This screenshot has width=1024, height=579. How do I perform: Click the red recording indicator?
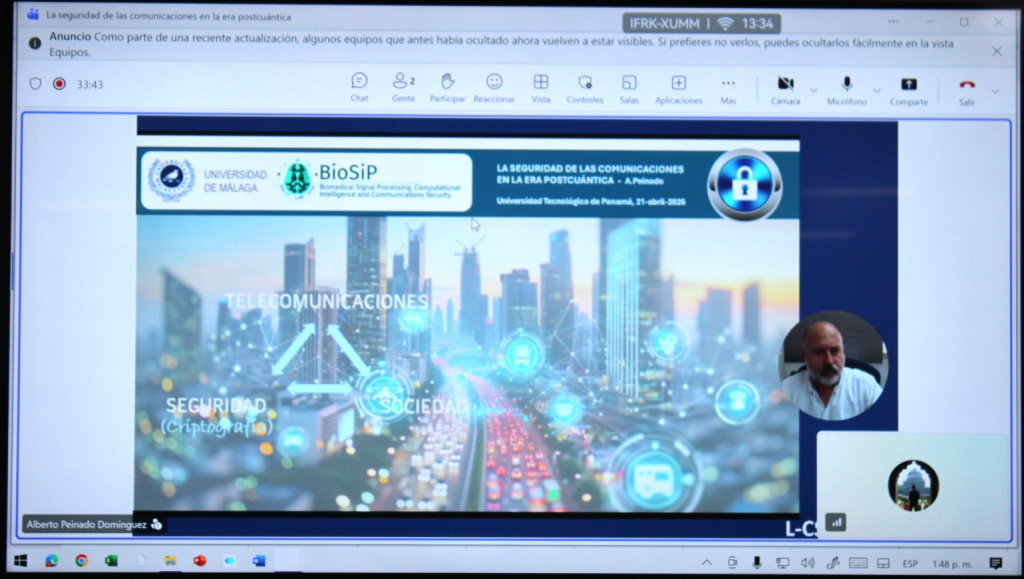click(59, 84)
